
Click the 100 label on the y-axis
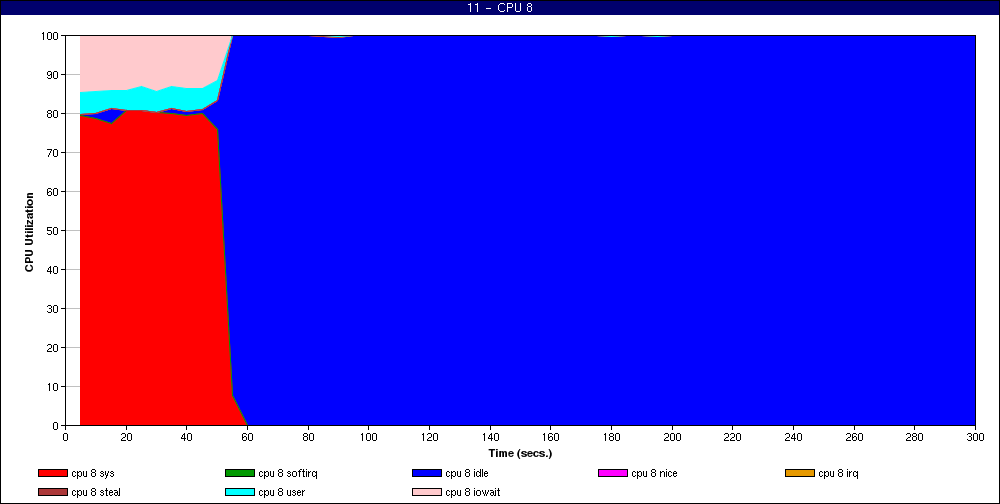(50, 36)
